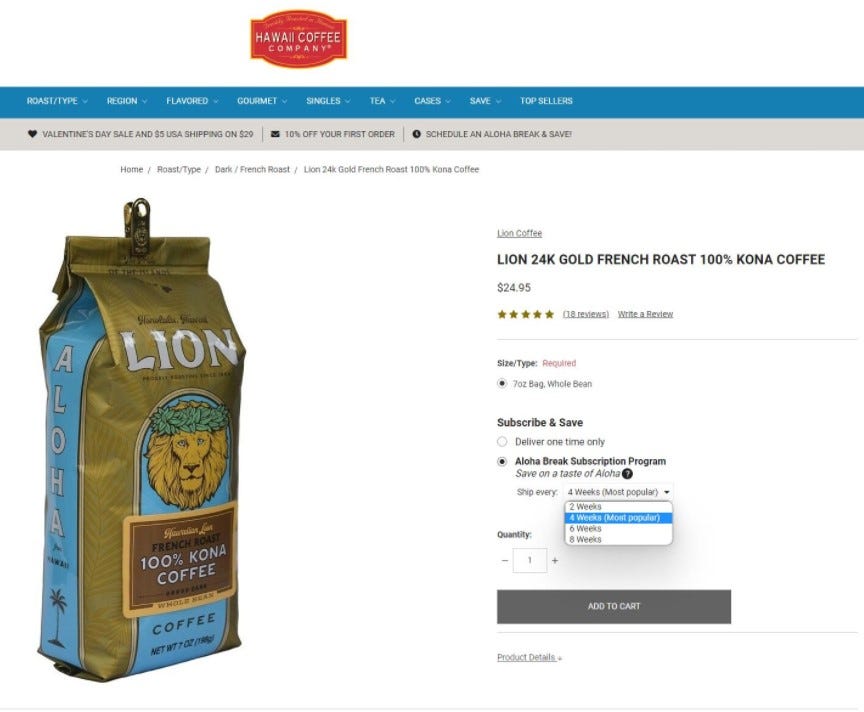864x712 pixels.
Task: Decrease quantity with the minus icon
Action: [505, 560]
